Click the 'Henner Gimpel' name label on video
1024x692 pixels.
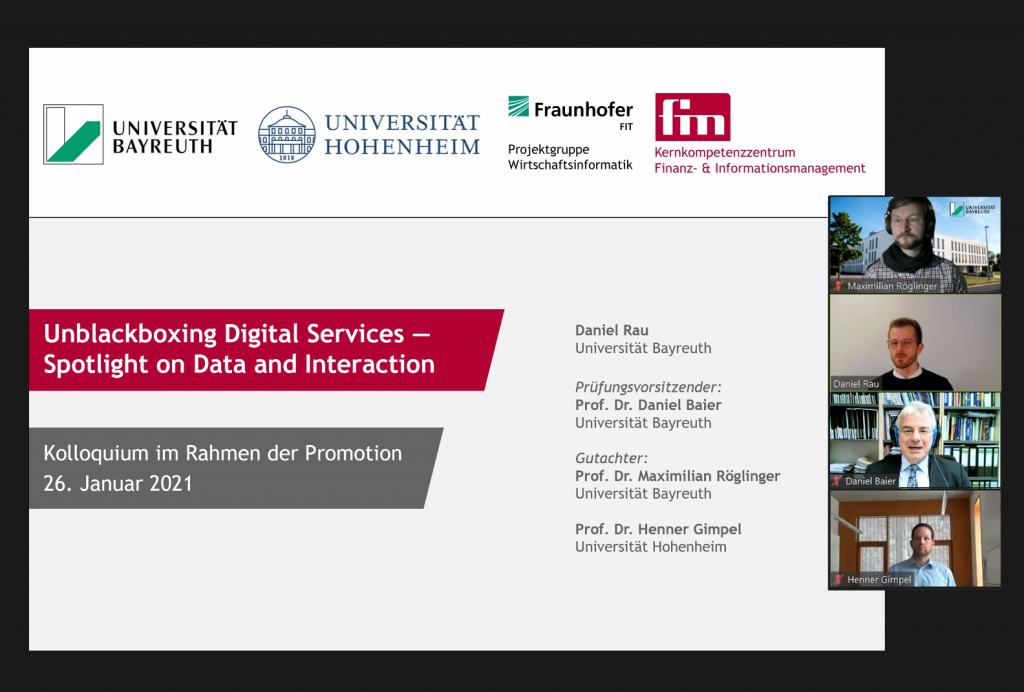(x=879, y=579)
